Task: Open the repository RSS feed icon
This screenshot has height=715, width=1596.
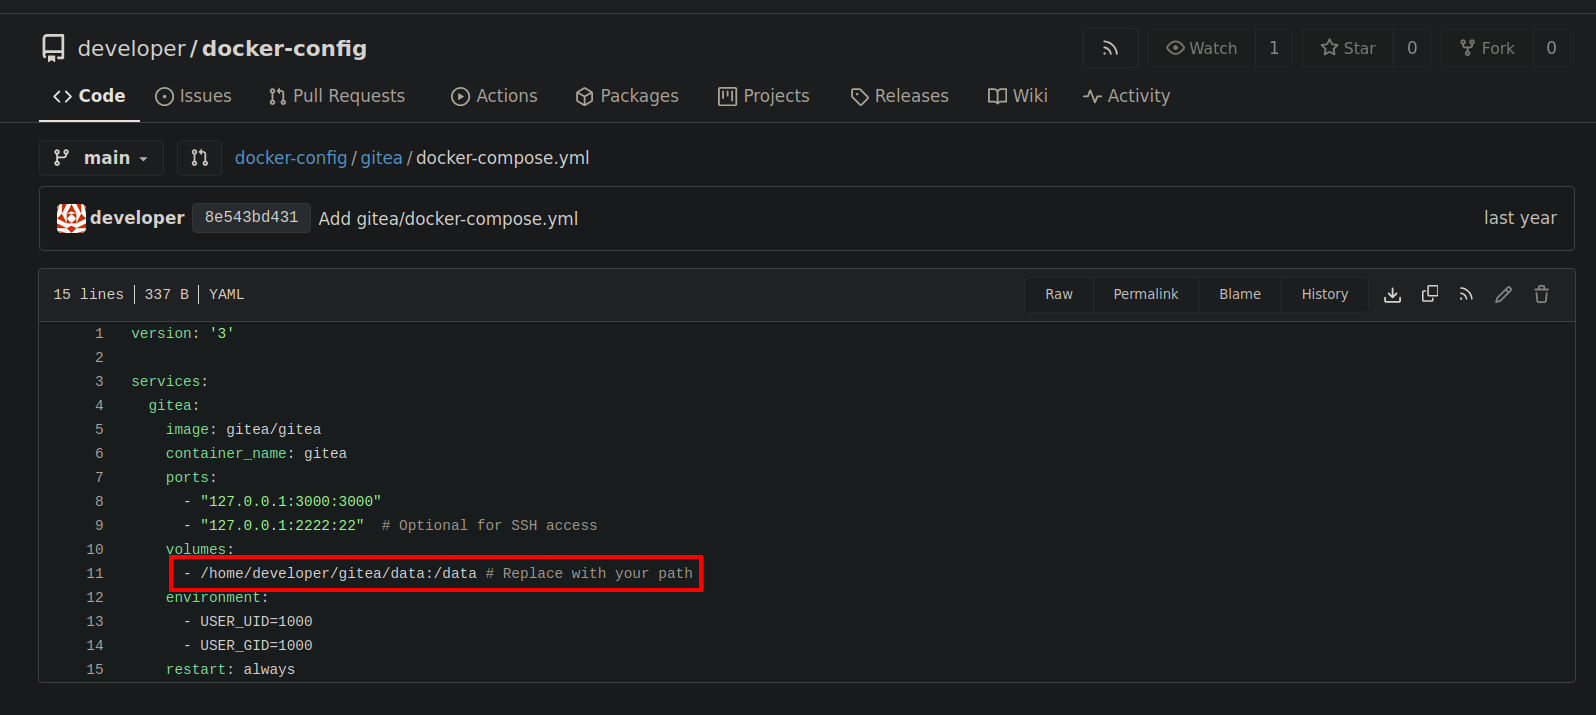Action: point(1110,48)
